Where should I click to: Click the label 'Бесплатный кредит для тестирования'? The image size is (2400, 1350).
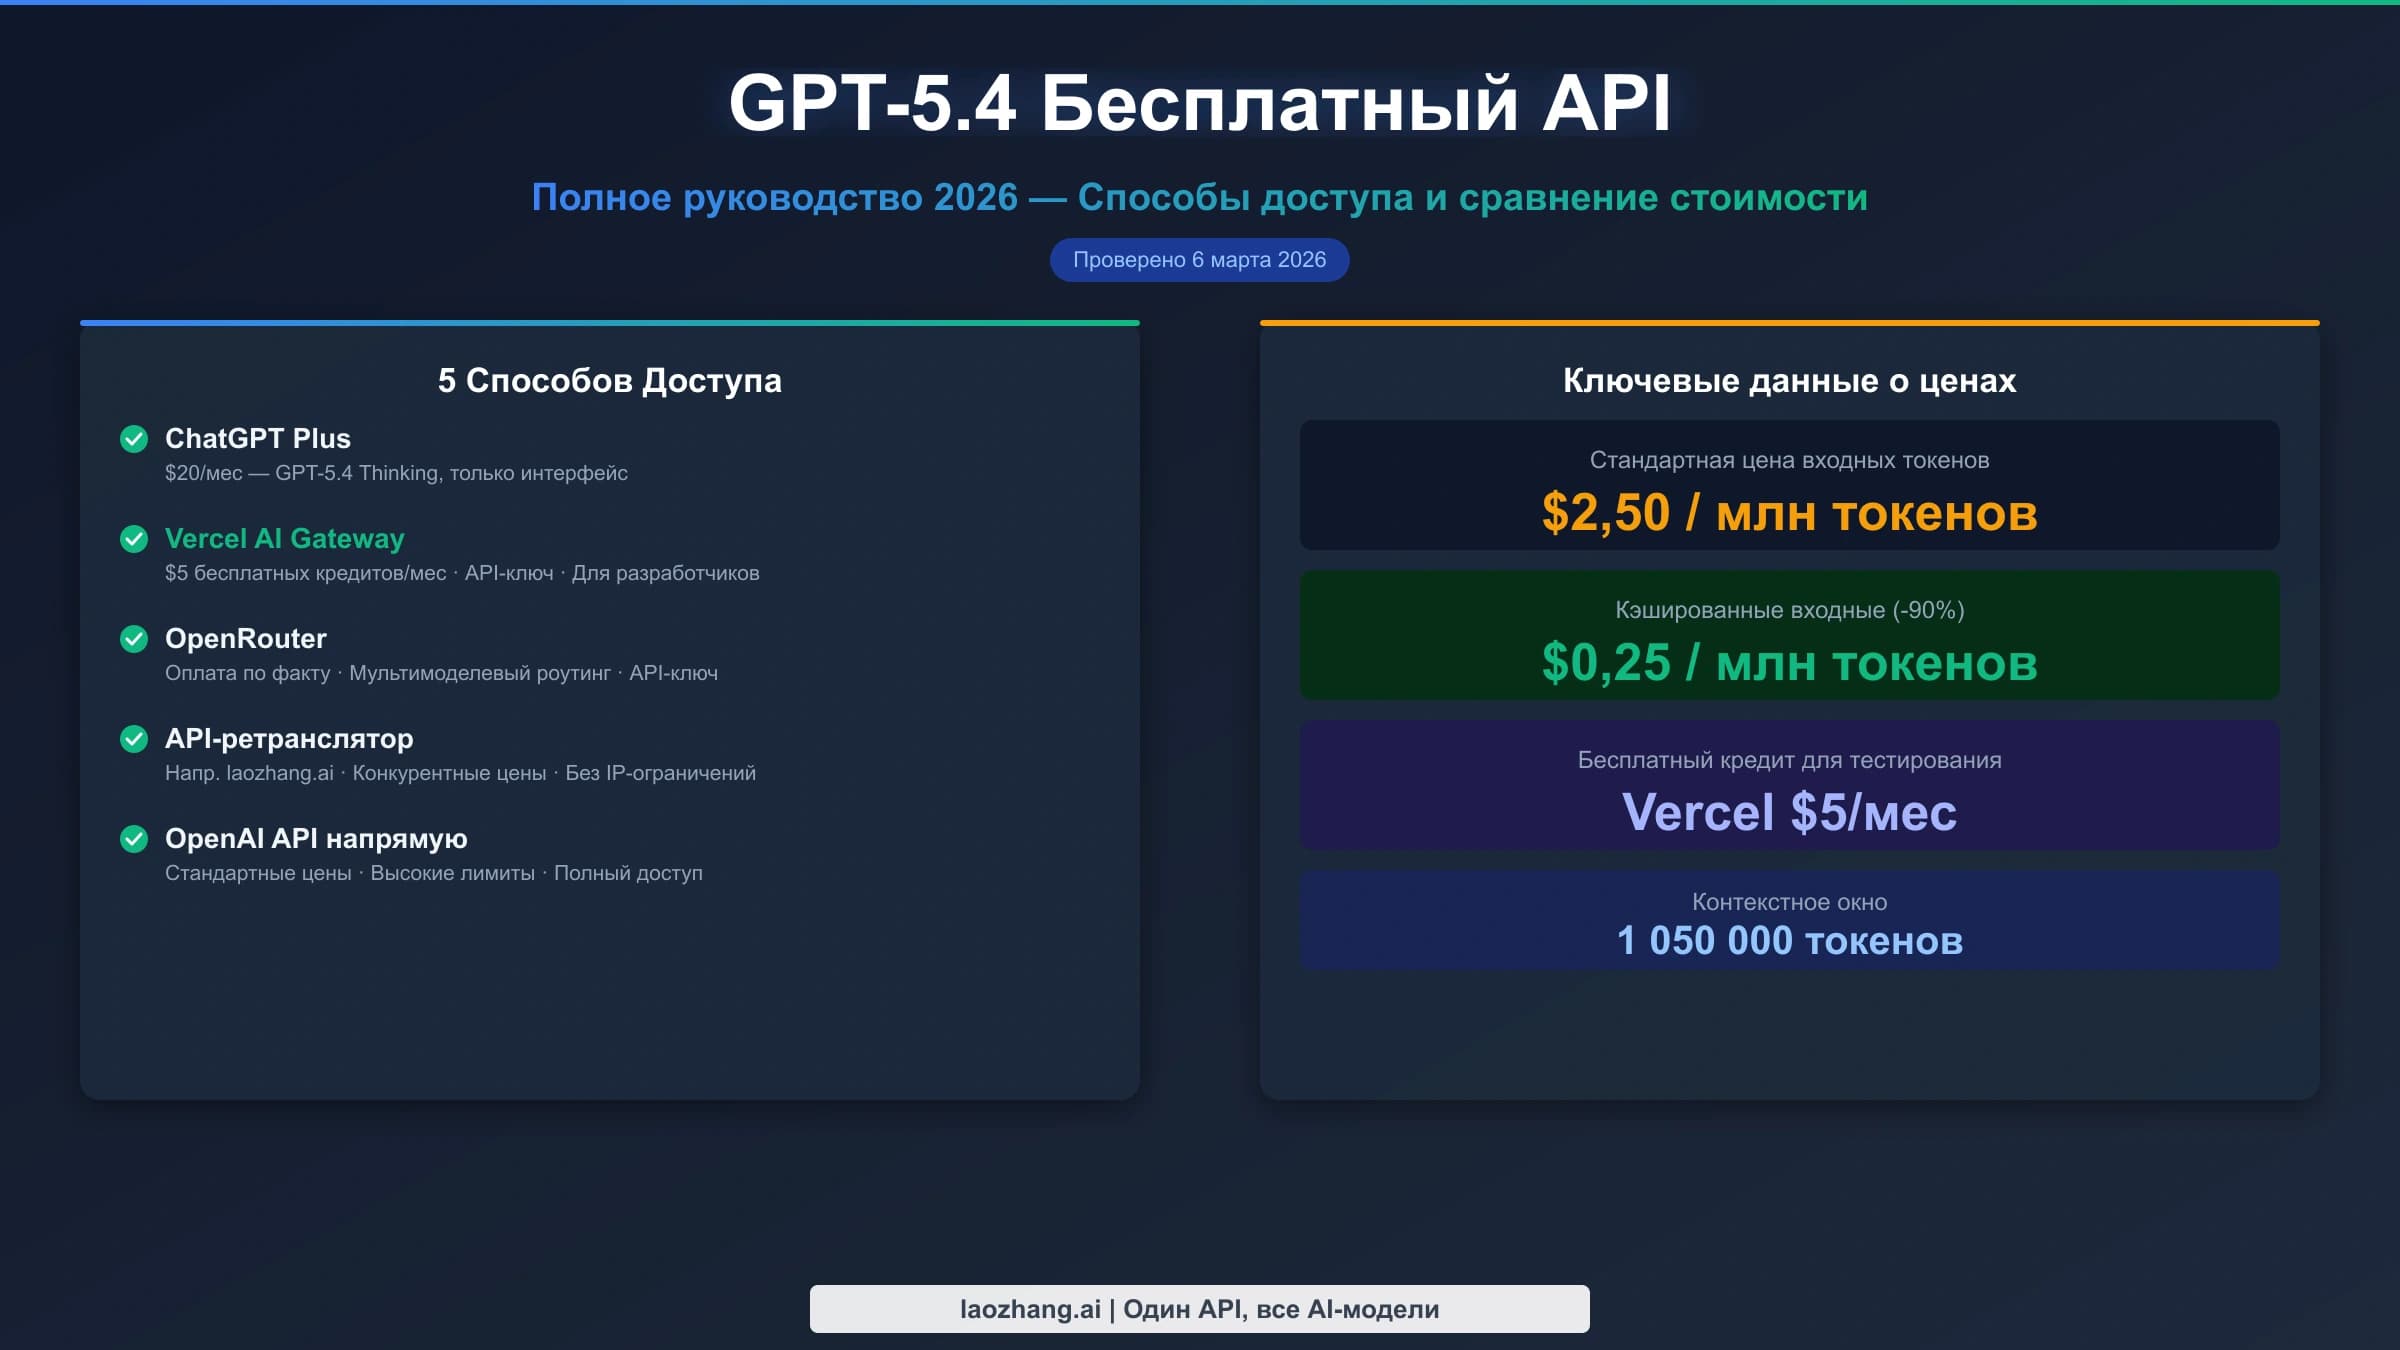click(1789, 760)
